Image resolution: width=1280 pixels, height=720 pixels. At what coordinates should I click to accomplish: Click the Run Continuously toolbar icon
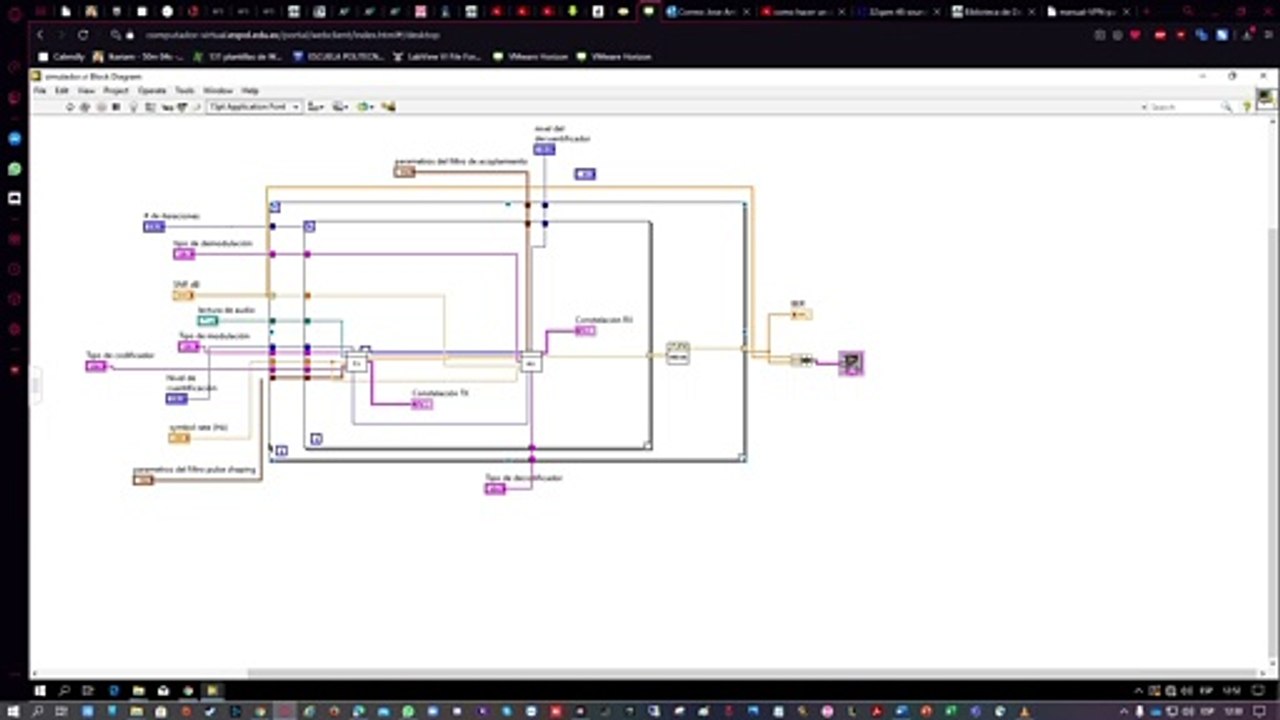pos(85,107)
